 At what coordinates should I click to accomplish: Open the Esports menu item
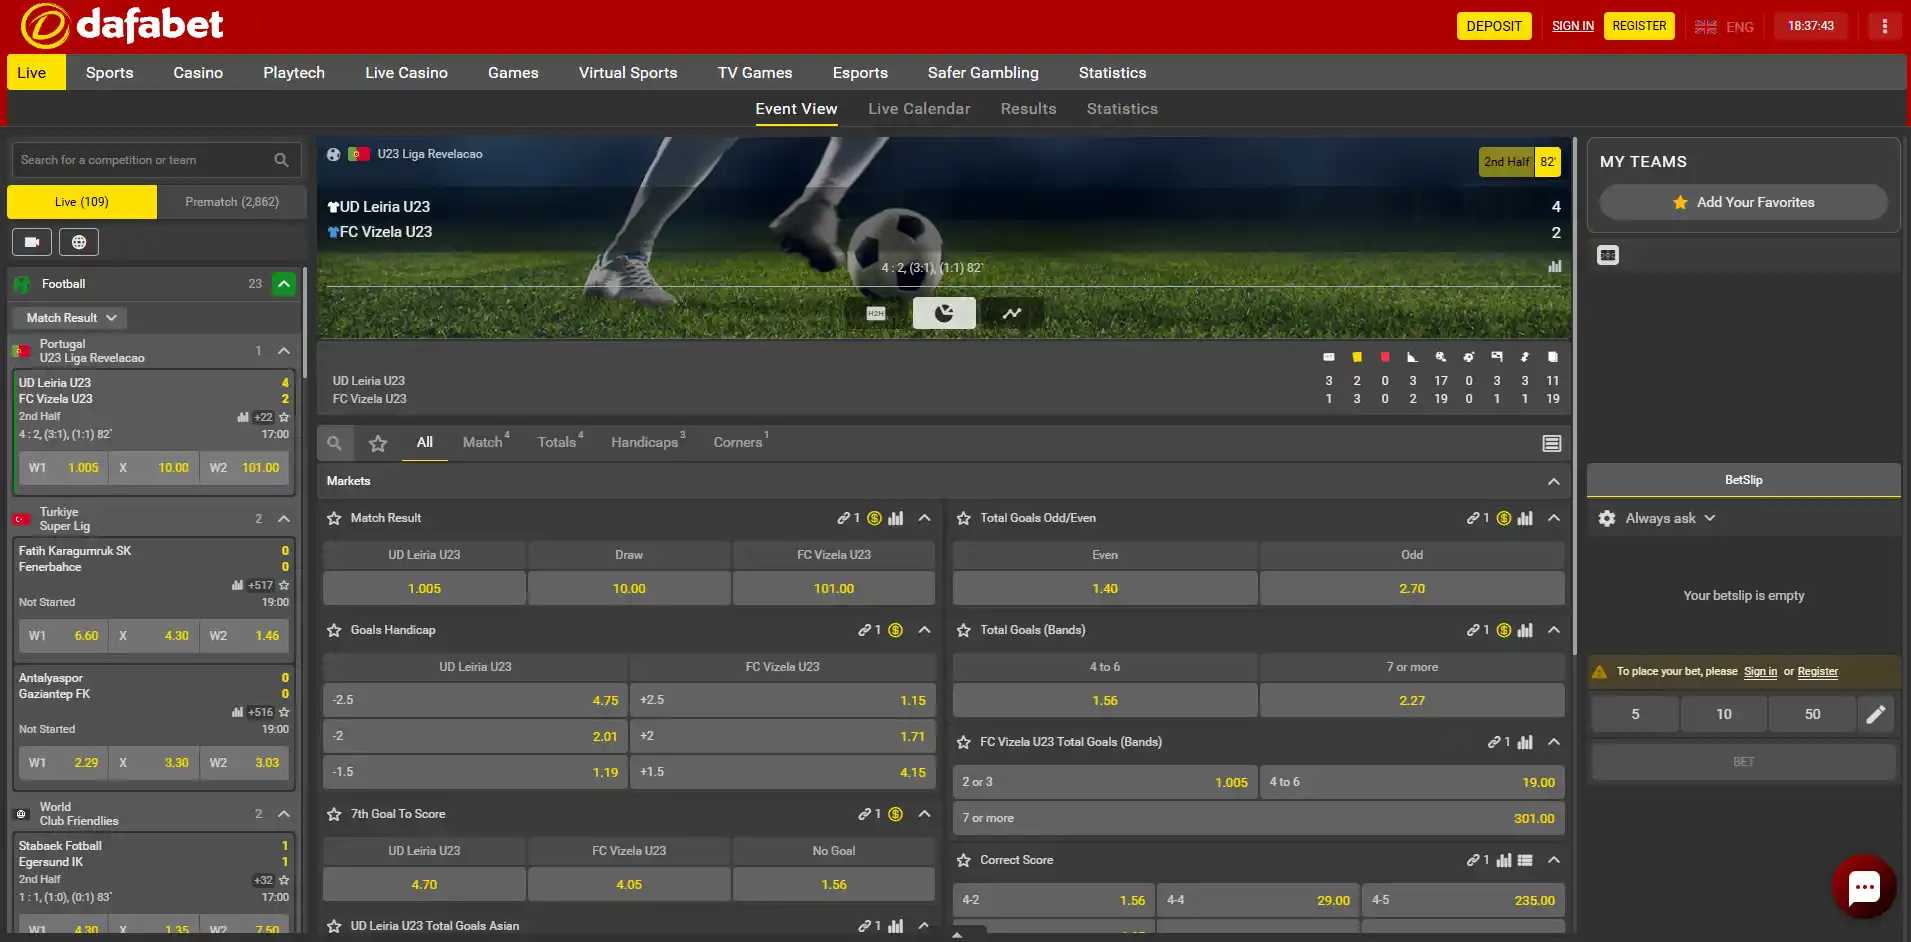point(860,73)
